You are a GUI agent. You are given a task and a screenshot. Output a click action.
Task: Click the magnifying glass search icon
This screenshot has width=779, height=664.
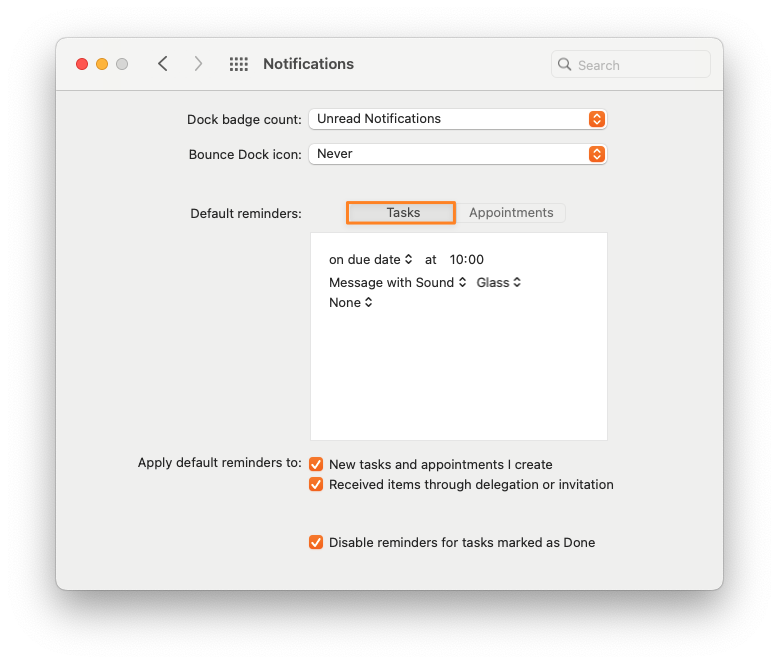click(564, 64)
